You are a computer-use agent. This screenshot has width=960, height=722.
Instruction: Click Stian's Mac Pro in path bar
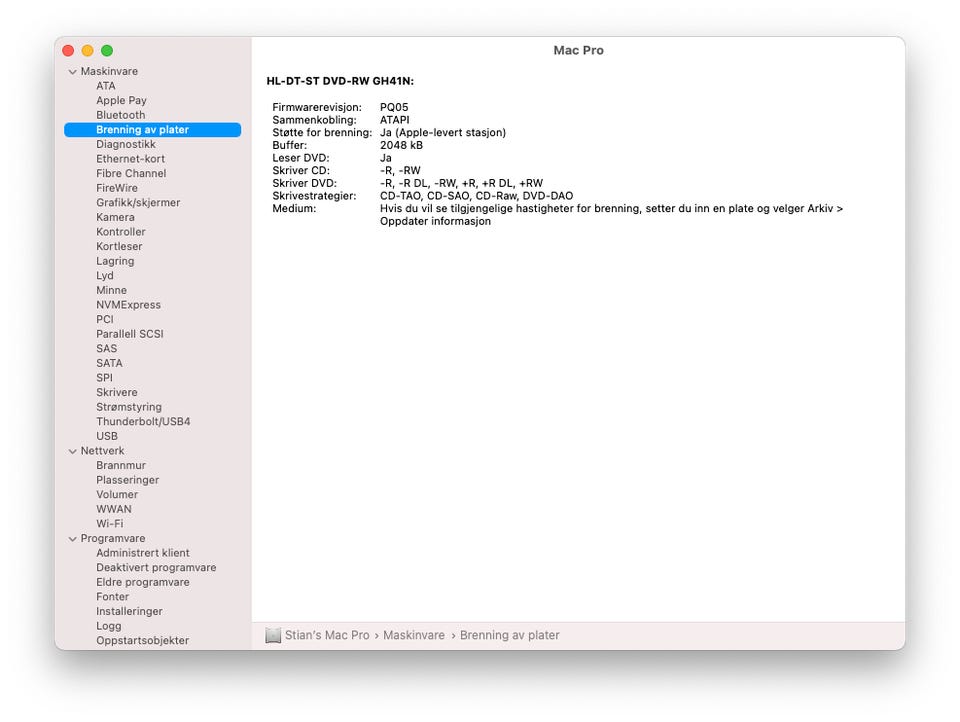[x=327, y=636]
